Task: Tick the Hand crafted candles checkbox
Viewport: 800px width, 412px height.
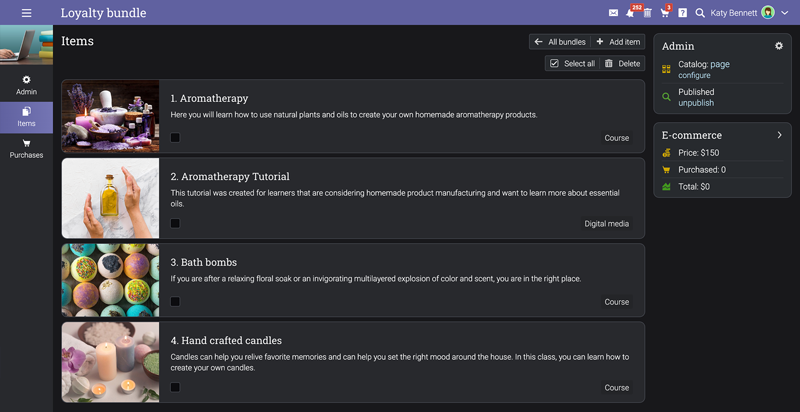Action: (175, 387)
